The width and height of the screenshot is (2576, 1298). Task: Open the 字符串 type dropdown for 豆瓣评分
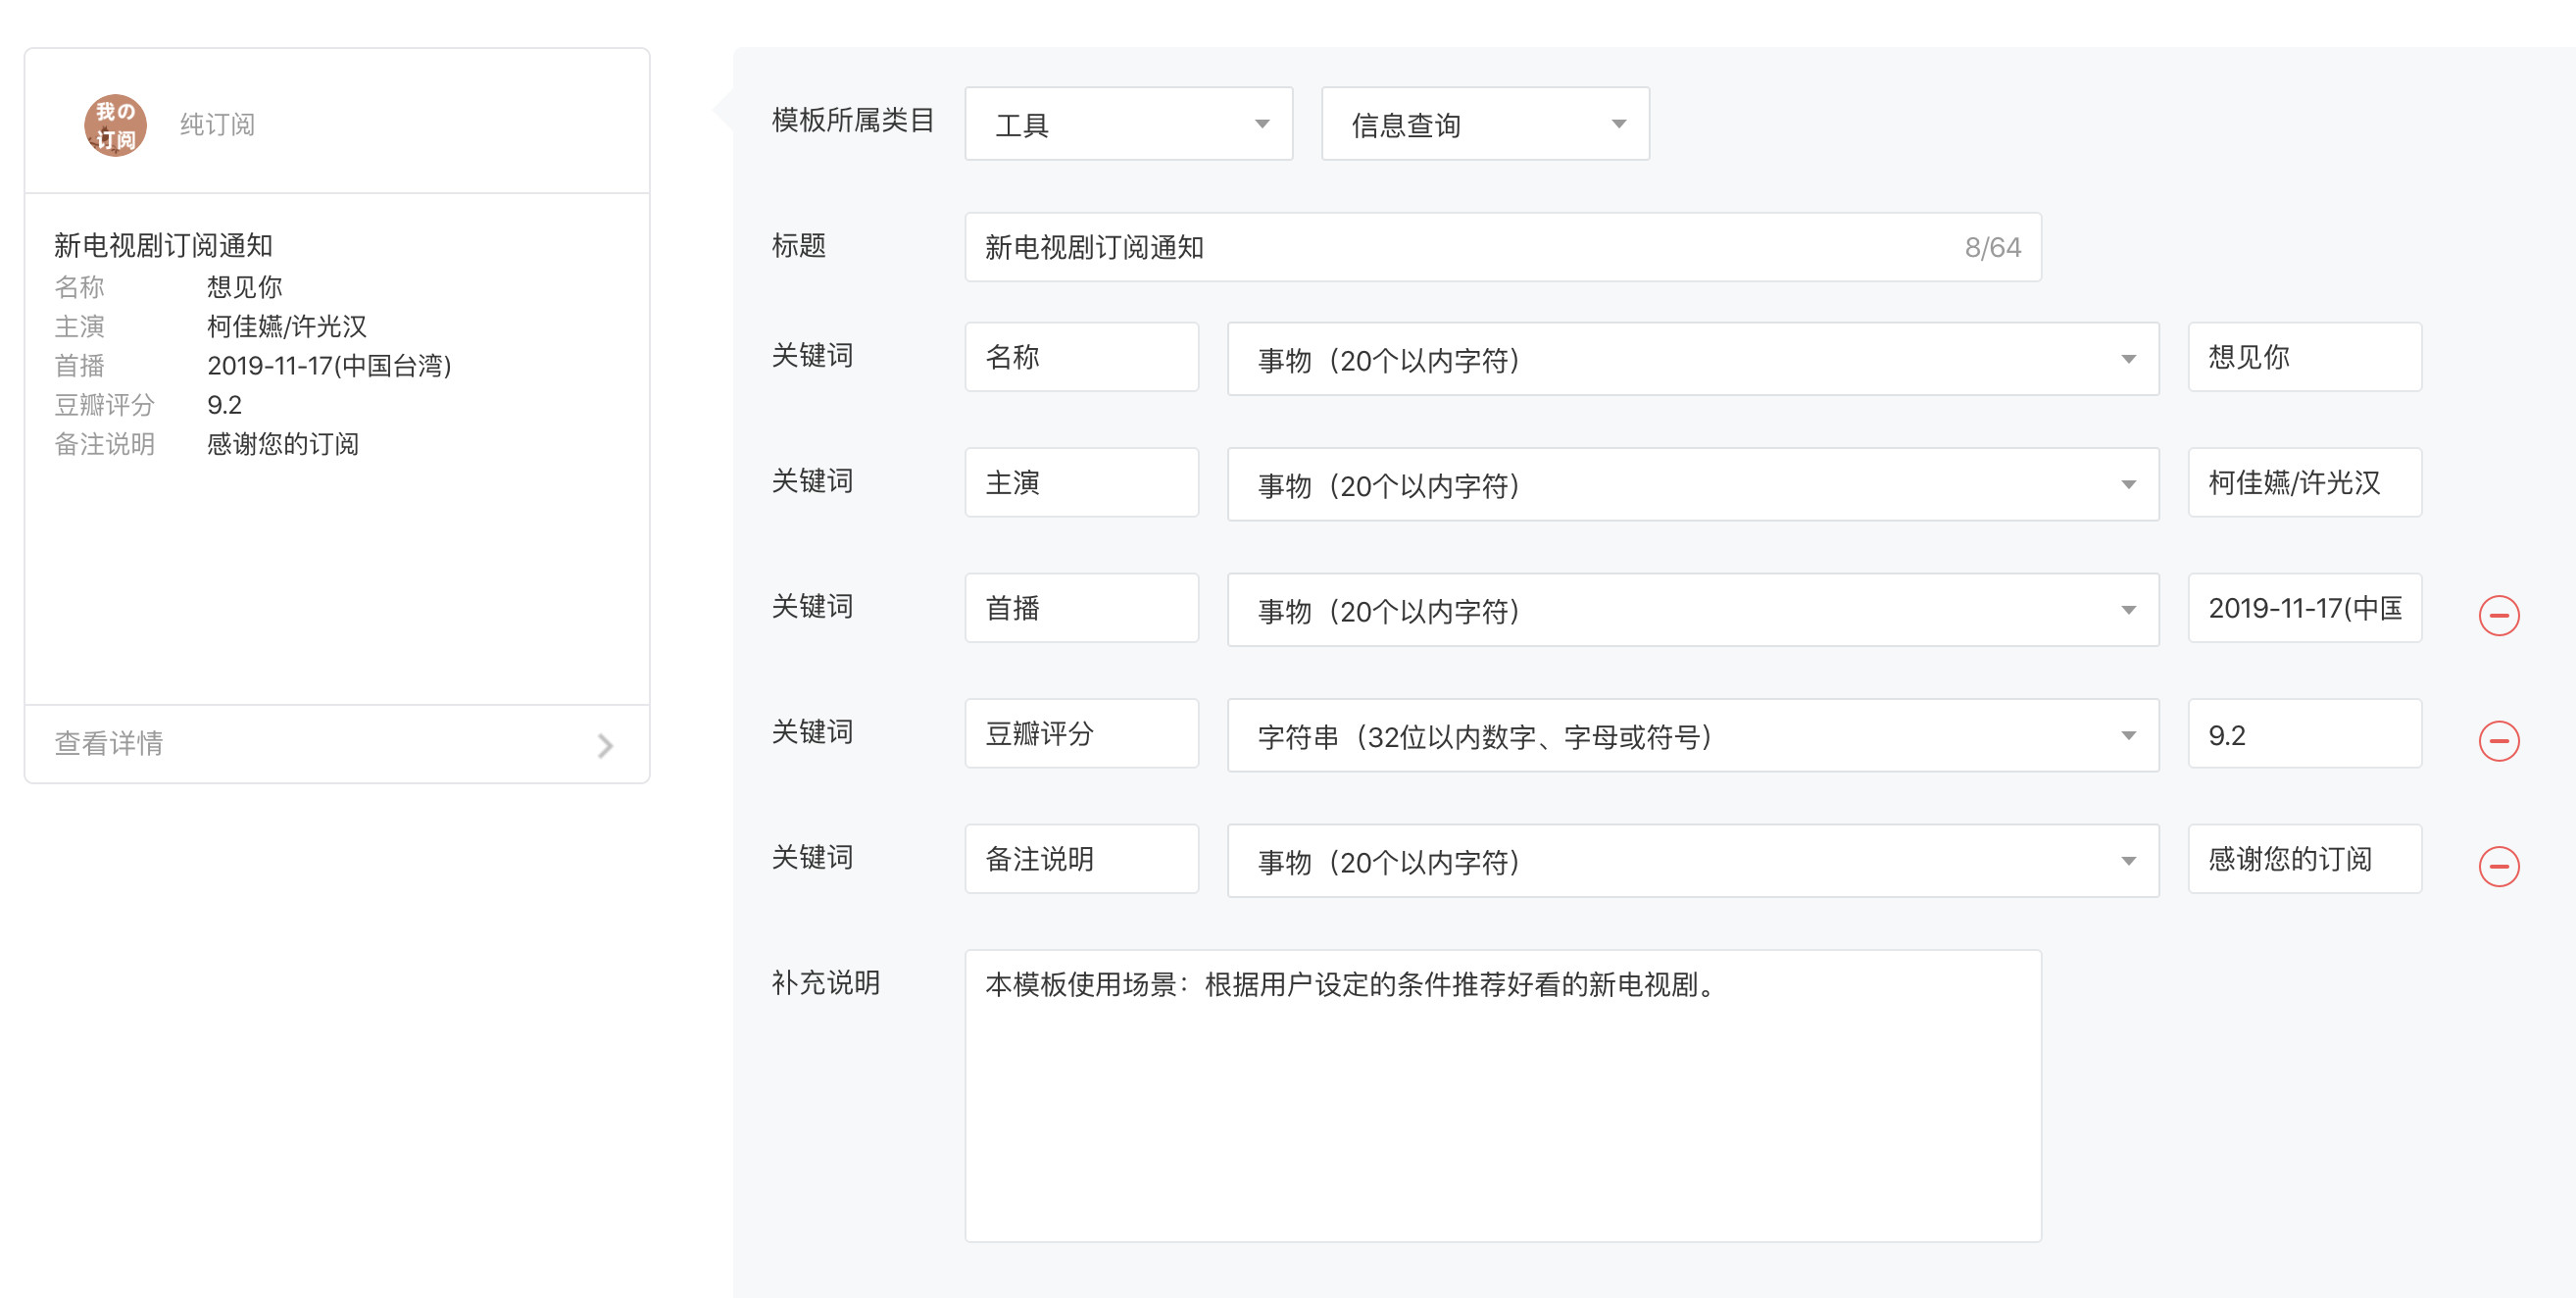coord(1692,735)
